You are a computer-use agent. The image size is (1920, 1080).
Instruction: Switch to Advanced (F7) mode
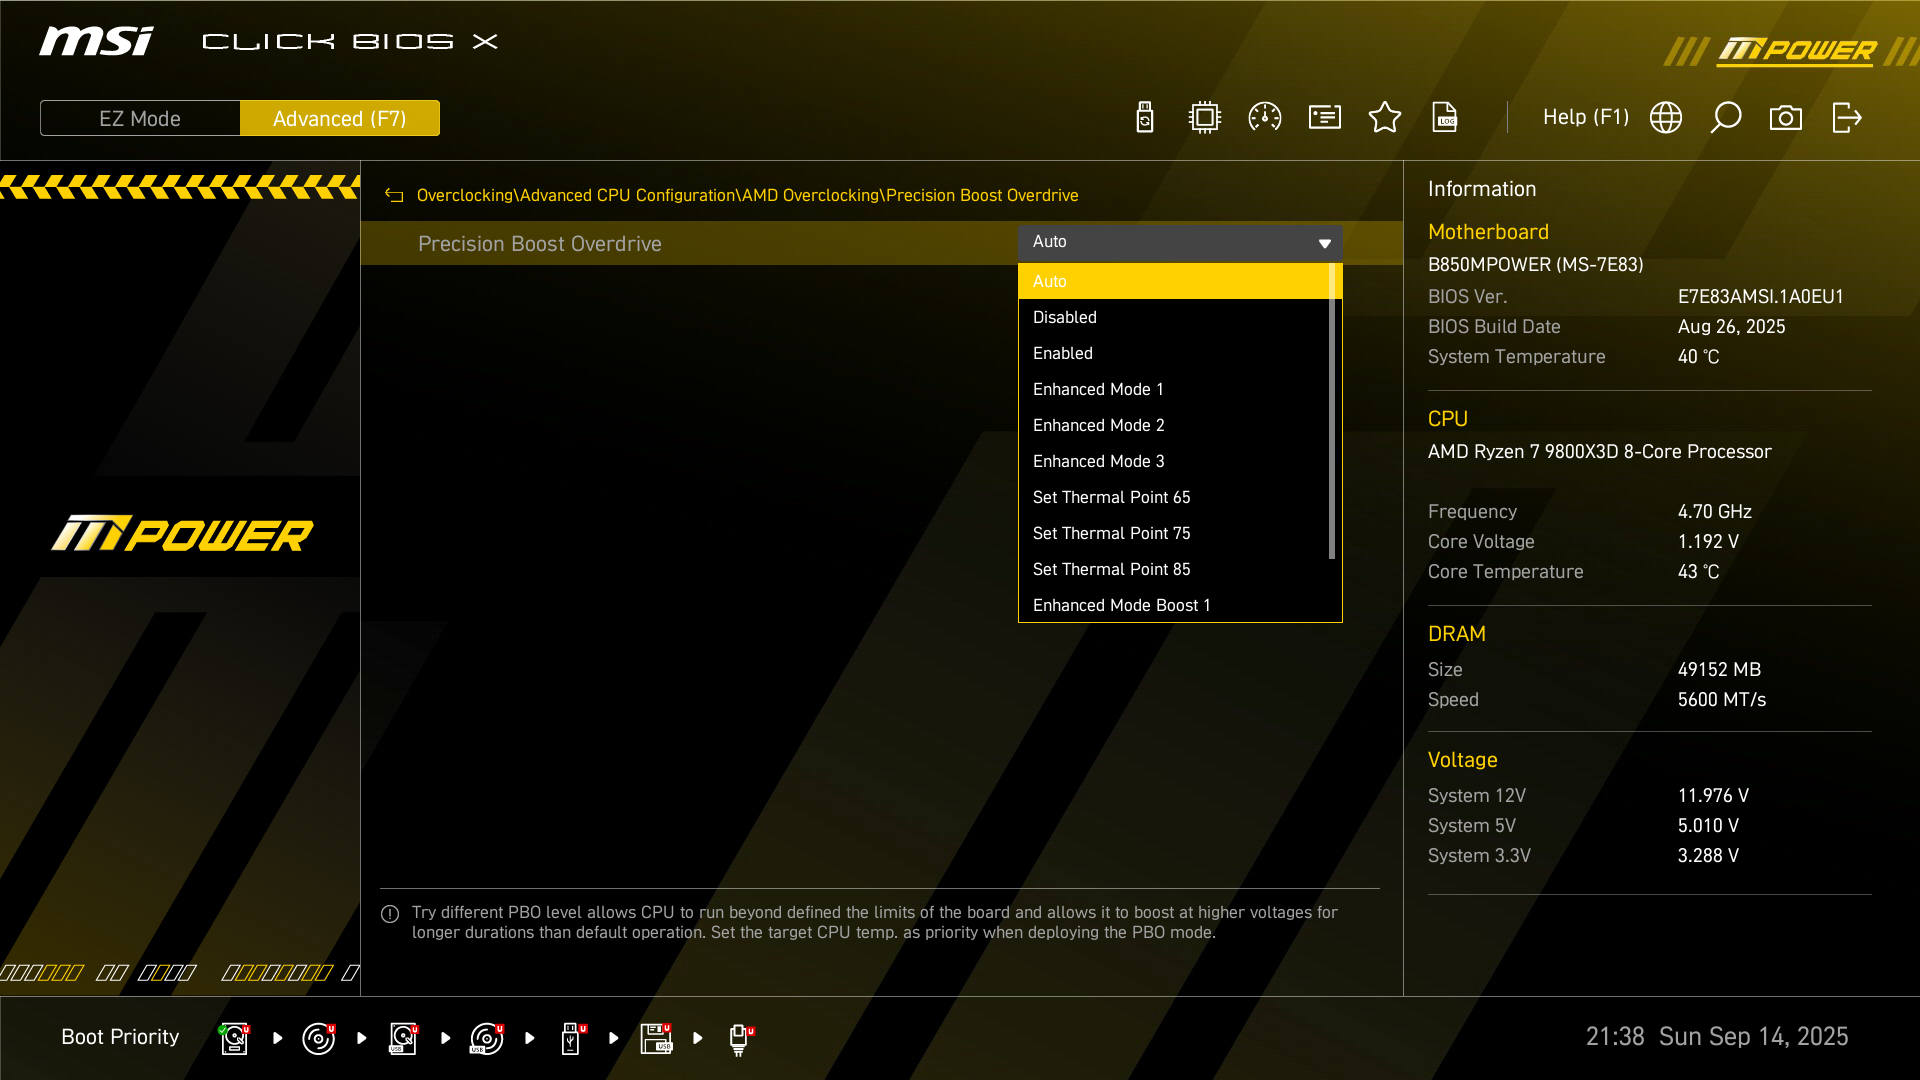(339, 118)
